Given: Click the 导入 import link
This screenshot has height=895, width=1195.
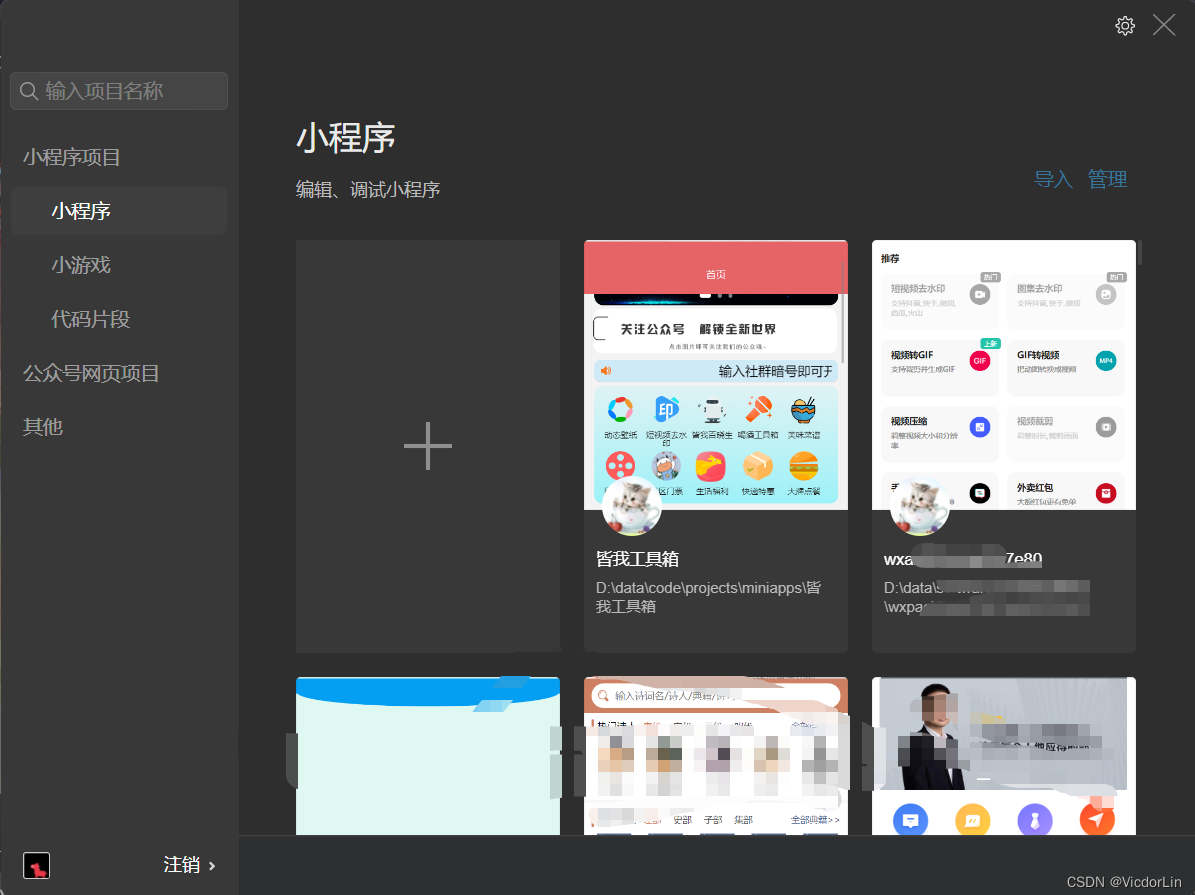Looking at the screenshot, I should pos(1053,179).
